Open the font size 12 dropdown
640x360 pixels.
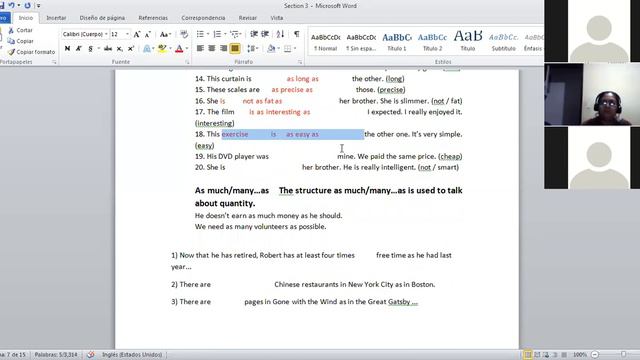127,34
